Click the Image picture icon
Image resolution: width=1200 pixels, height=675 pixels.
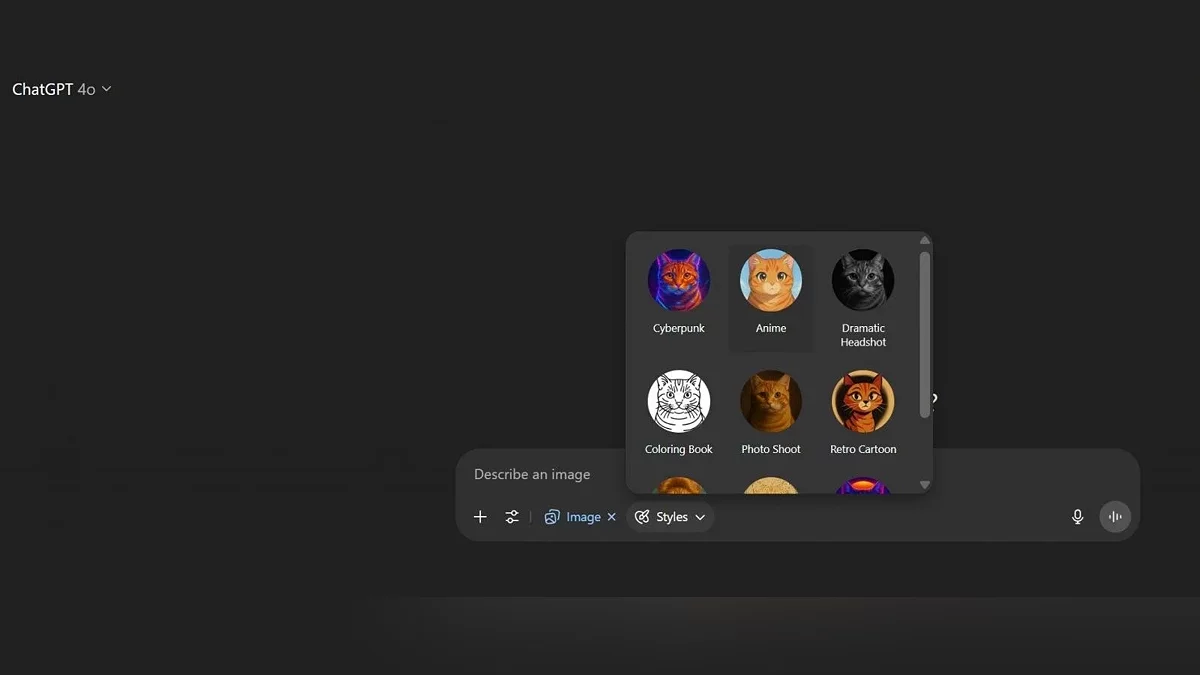pos(552,517)
